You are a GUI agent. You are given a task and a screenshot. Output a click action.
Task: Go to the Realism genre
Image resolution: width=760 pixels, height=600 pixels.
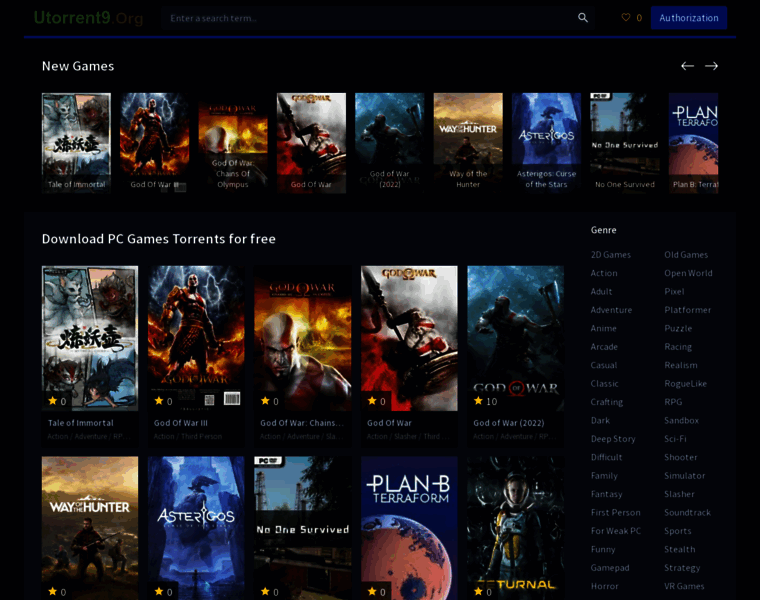click(x=681, y=365)
